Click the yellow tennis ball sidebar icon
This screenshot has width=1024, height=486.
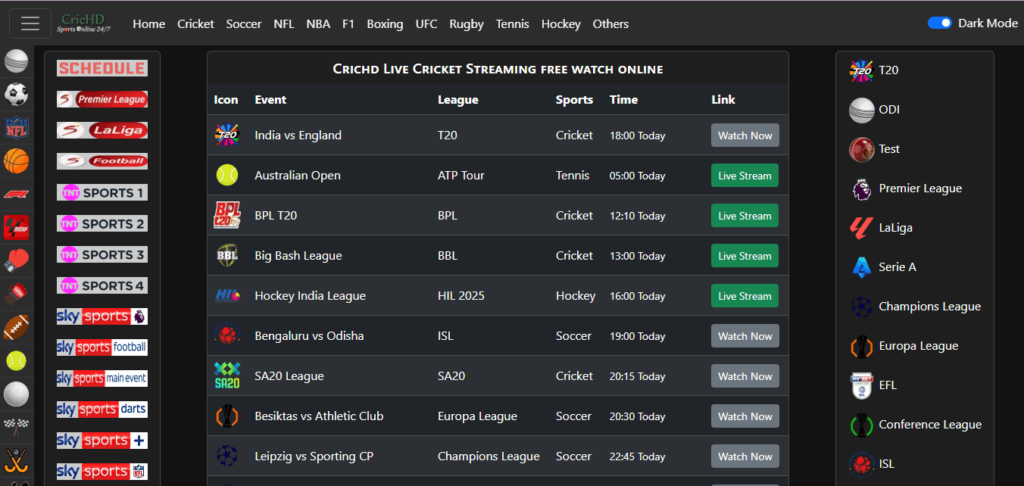pyautogui.click(x=16, y=360)
